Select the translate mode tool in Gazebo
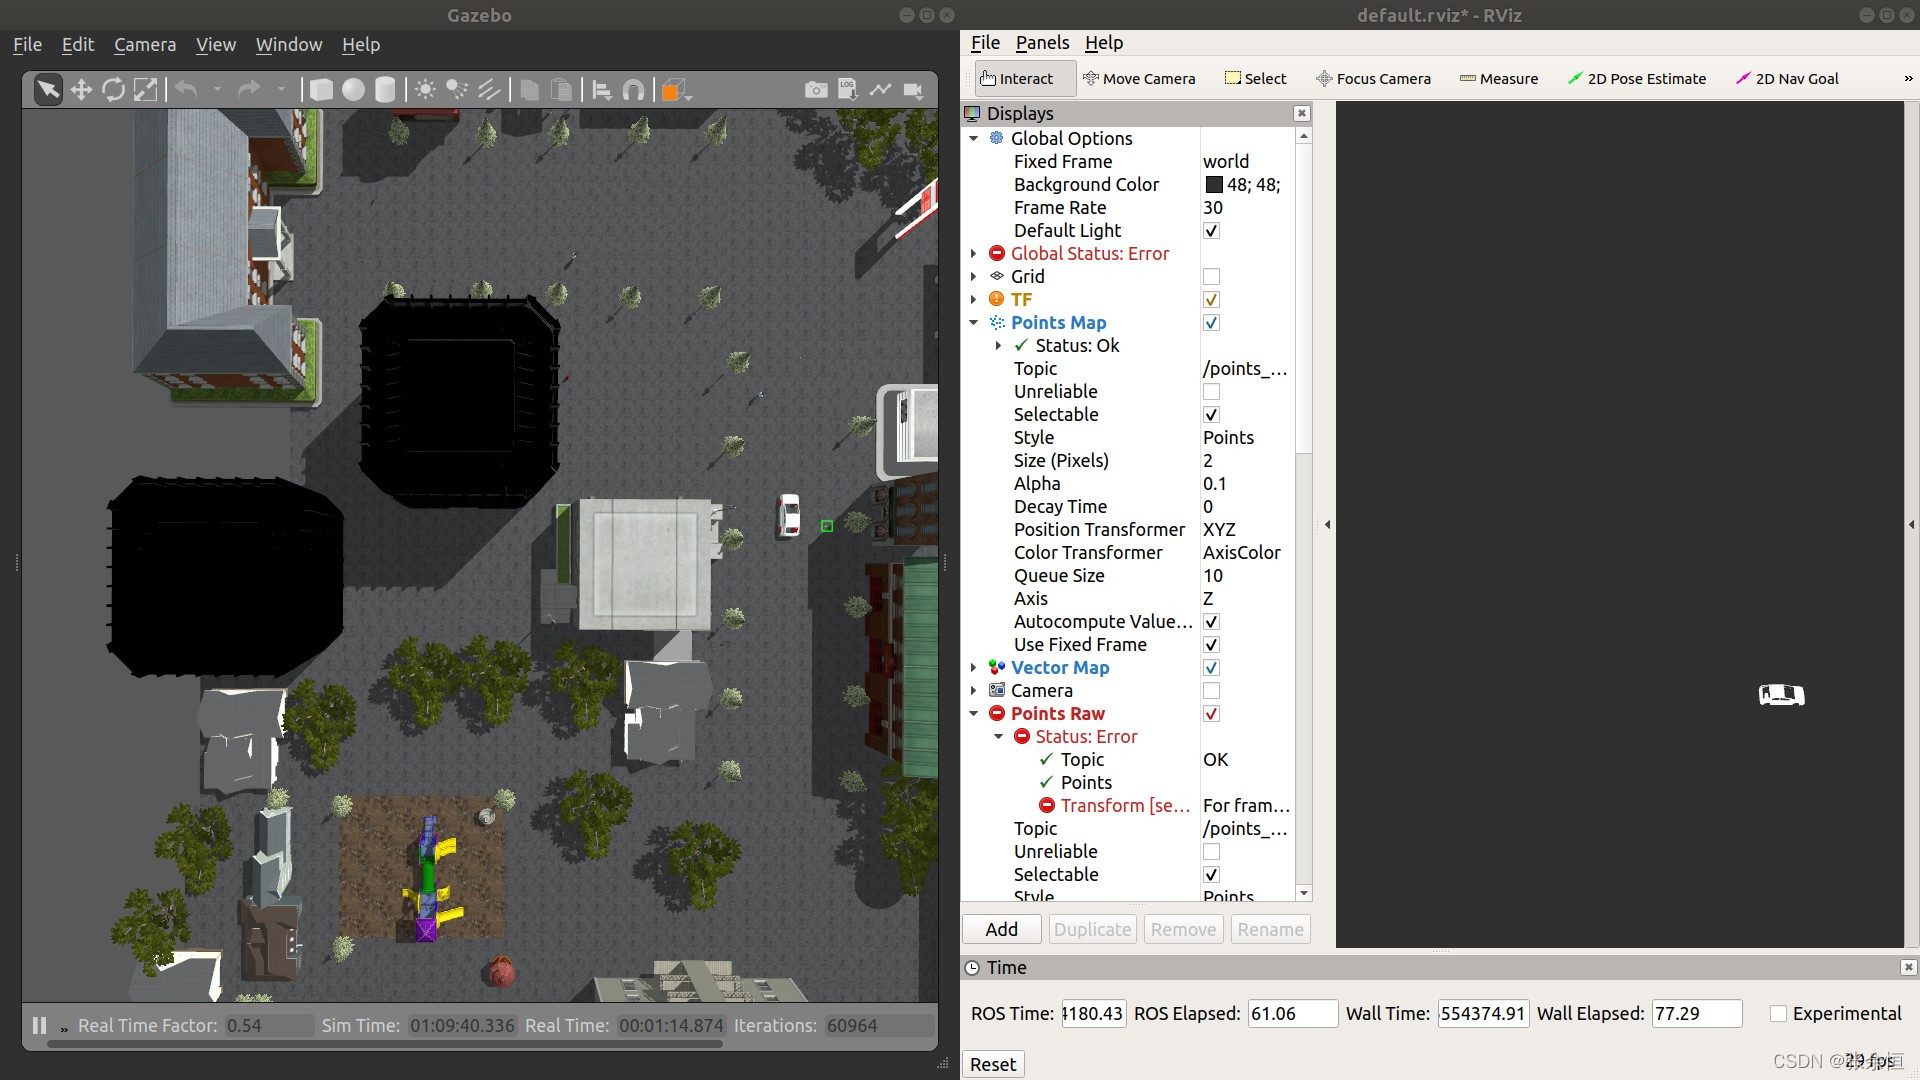The height and width of the screenshot is (1080, 1920). 81,90
